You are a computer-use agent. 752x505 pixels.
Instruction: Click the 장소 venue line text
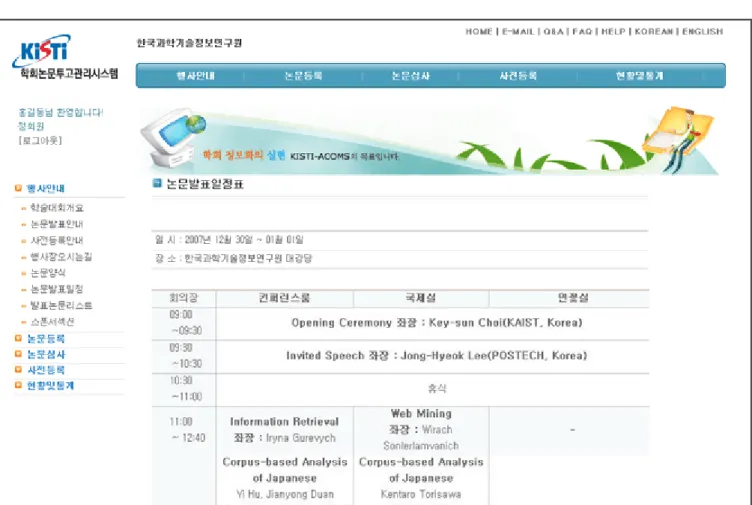click(x=234, y=258)
